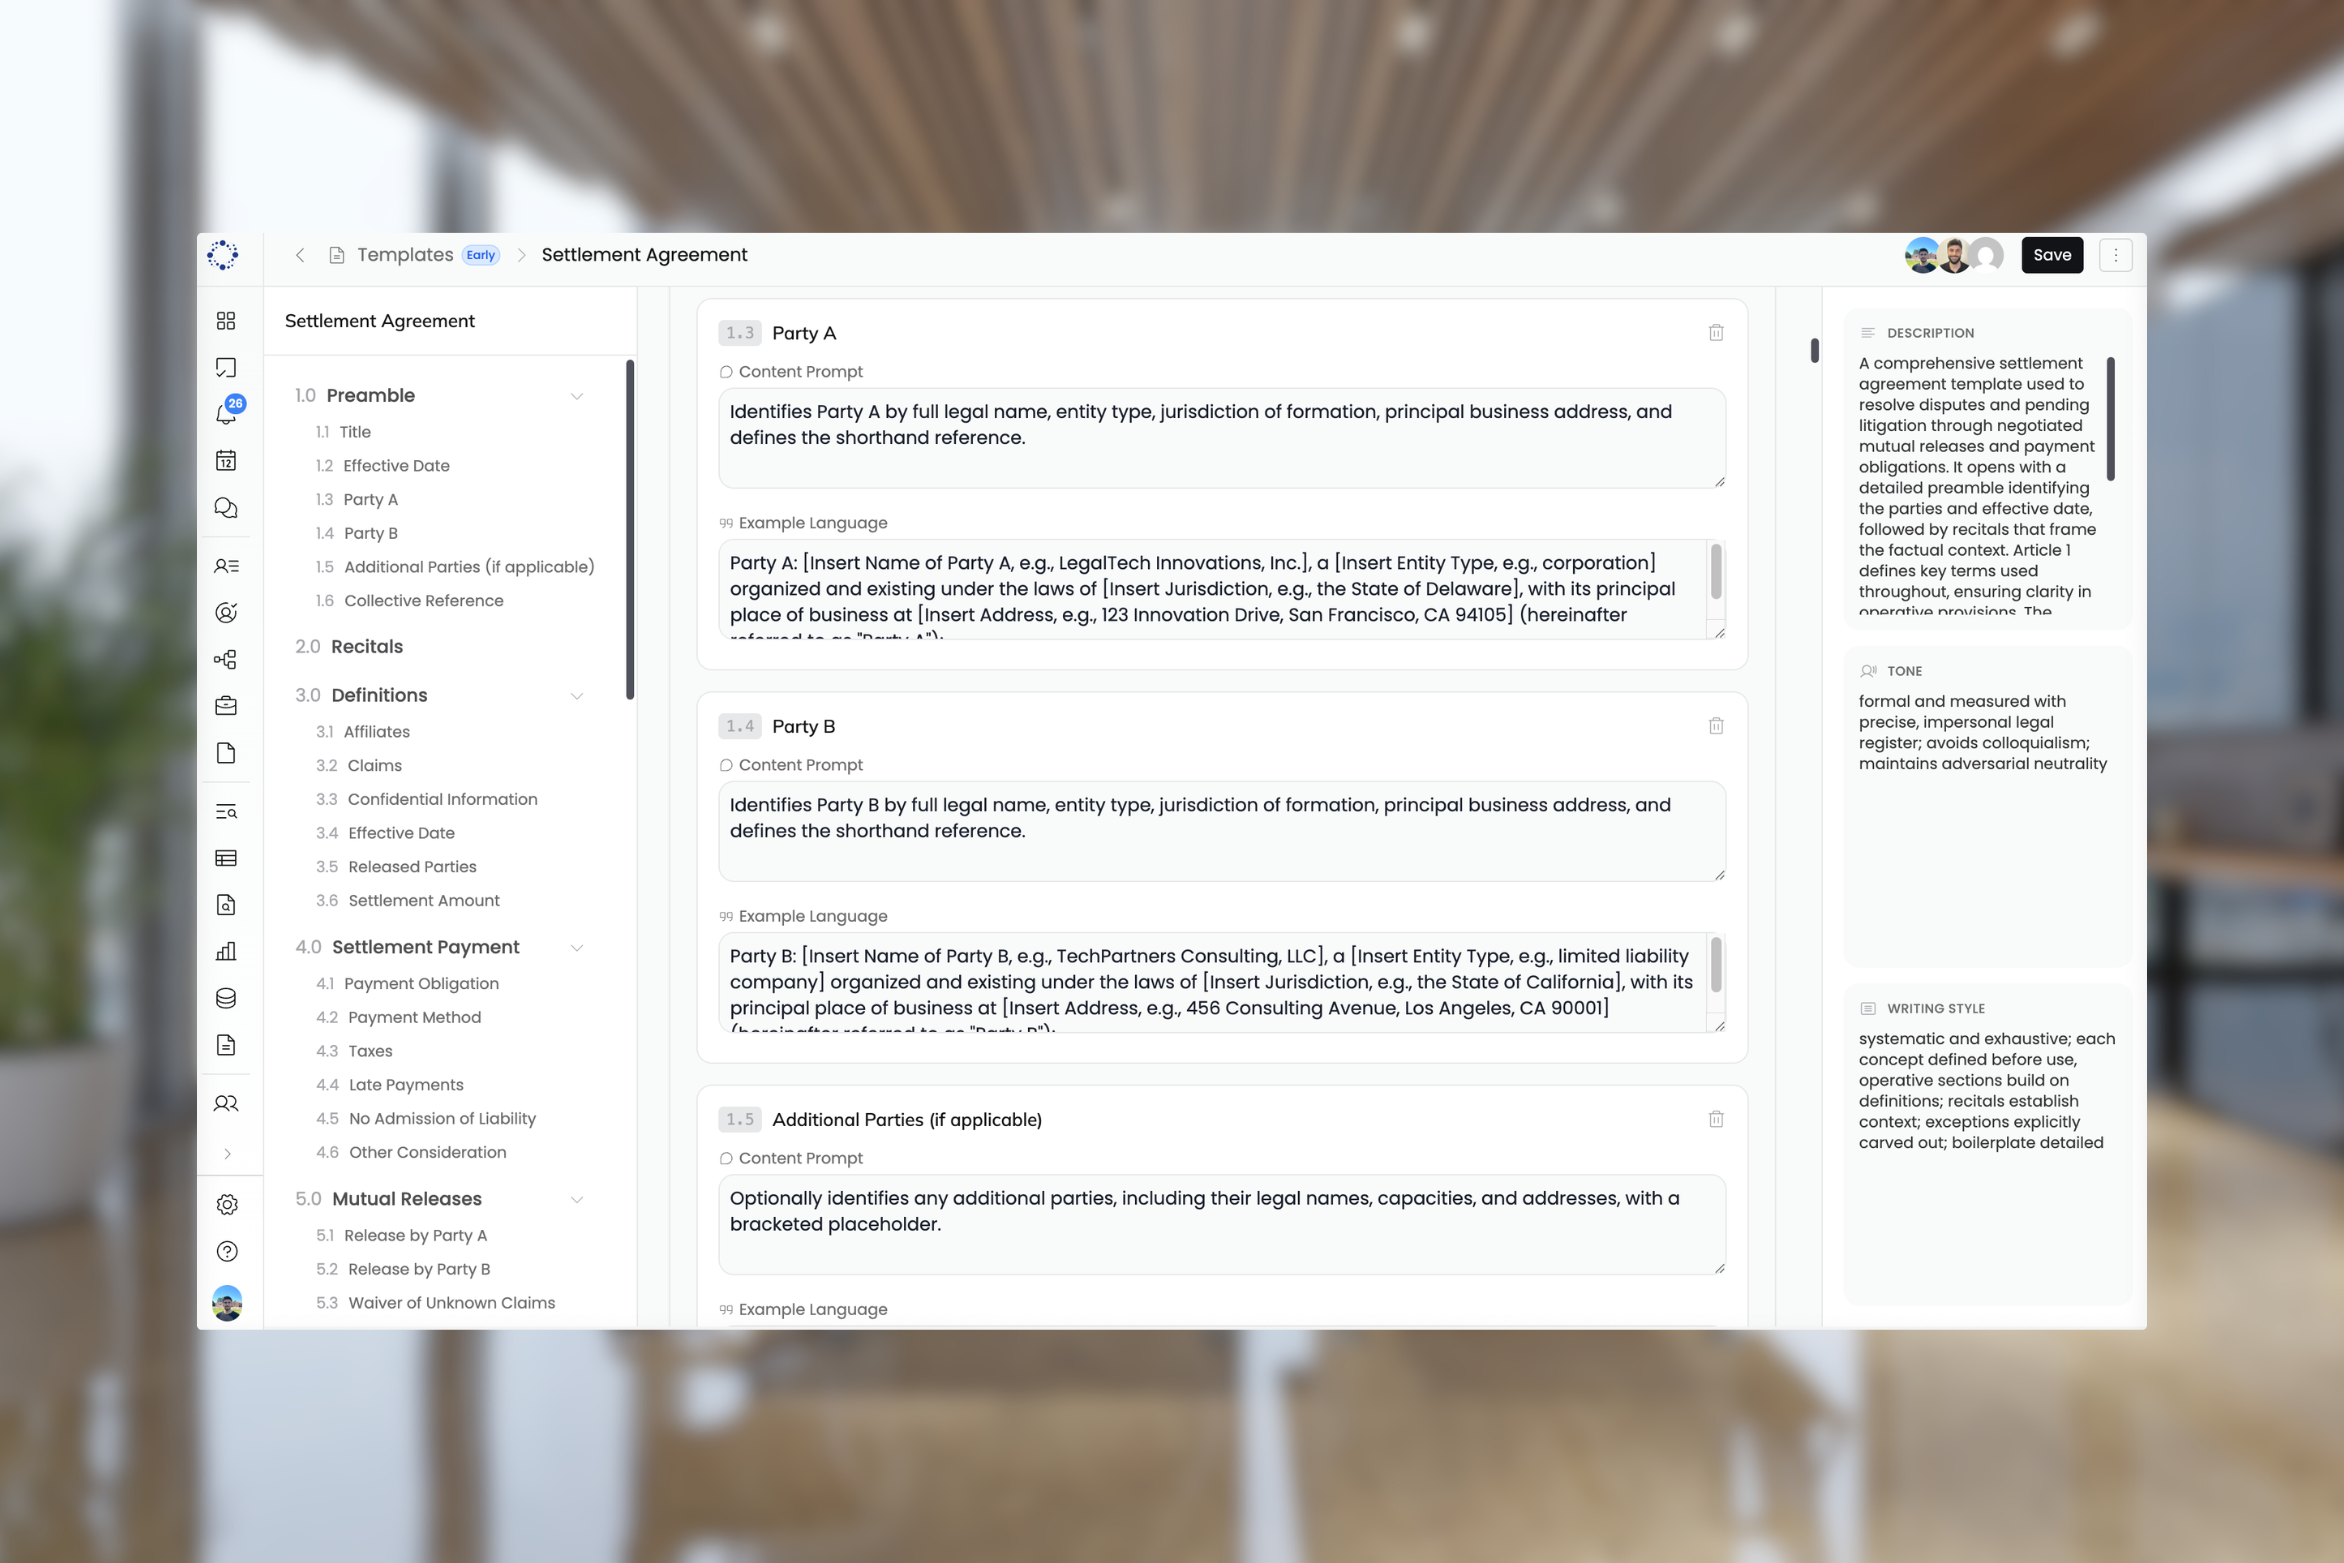Image resolution: width=2344 pixels, height=1563 pixels.
Task: Open the briefcase icon in left sidebar
Action: 226,706
